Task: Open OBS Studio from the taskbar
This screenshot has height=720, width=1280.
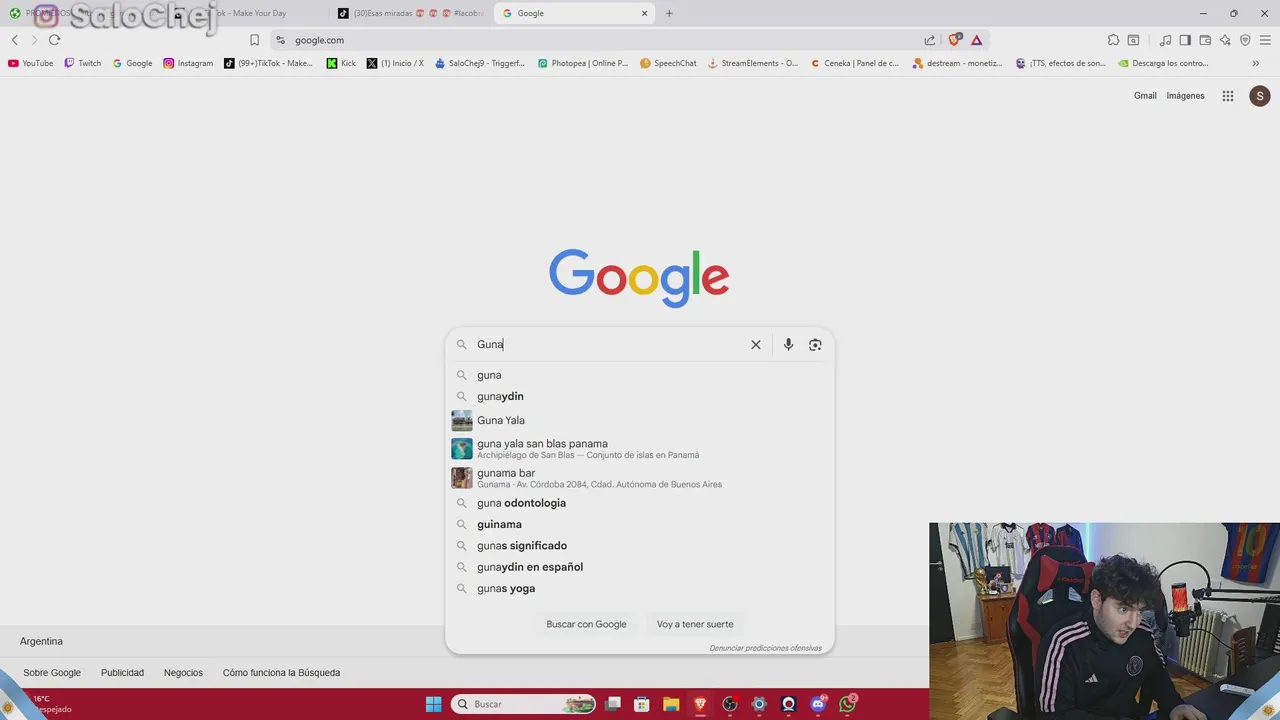Action: click(730, 704)
